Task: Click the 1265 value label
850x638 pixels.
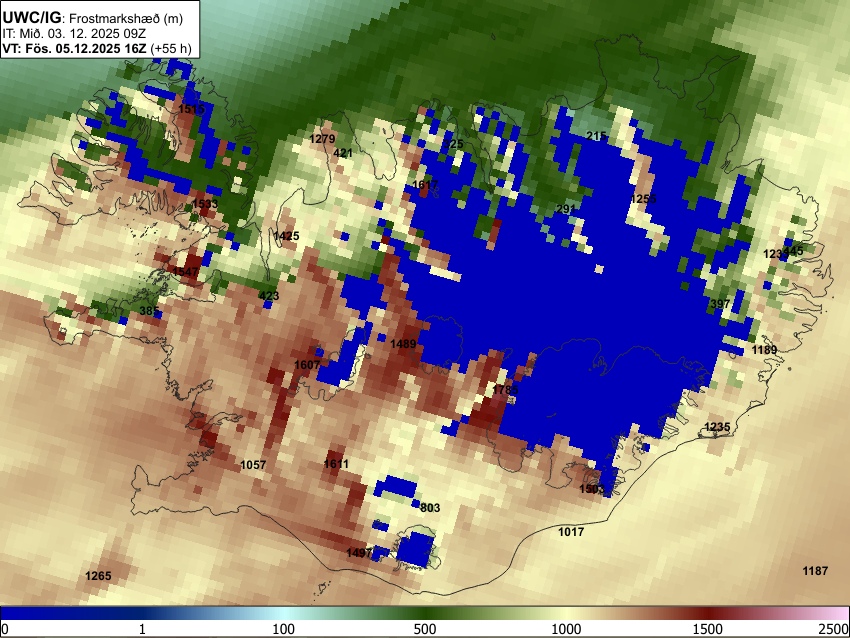Action: tap(98, 576)
